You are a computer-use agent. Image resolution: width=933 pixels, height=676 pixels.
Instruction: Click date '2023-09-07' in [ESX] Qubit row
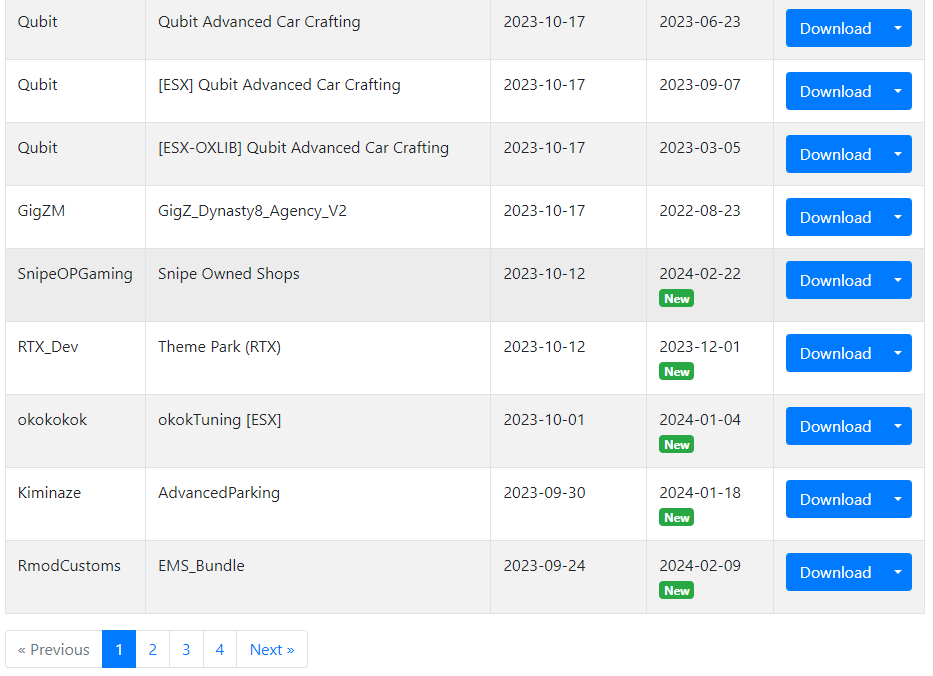pyautogui.click(x=700, y=84)
